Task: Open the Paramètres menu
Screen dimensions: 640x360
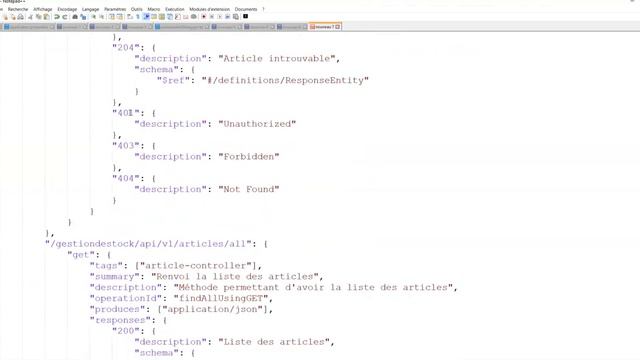Action: click(115, 9)
